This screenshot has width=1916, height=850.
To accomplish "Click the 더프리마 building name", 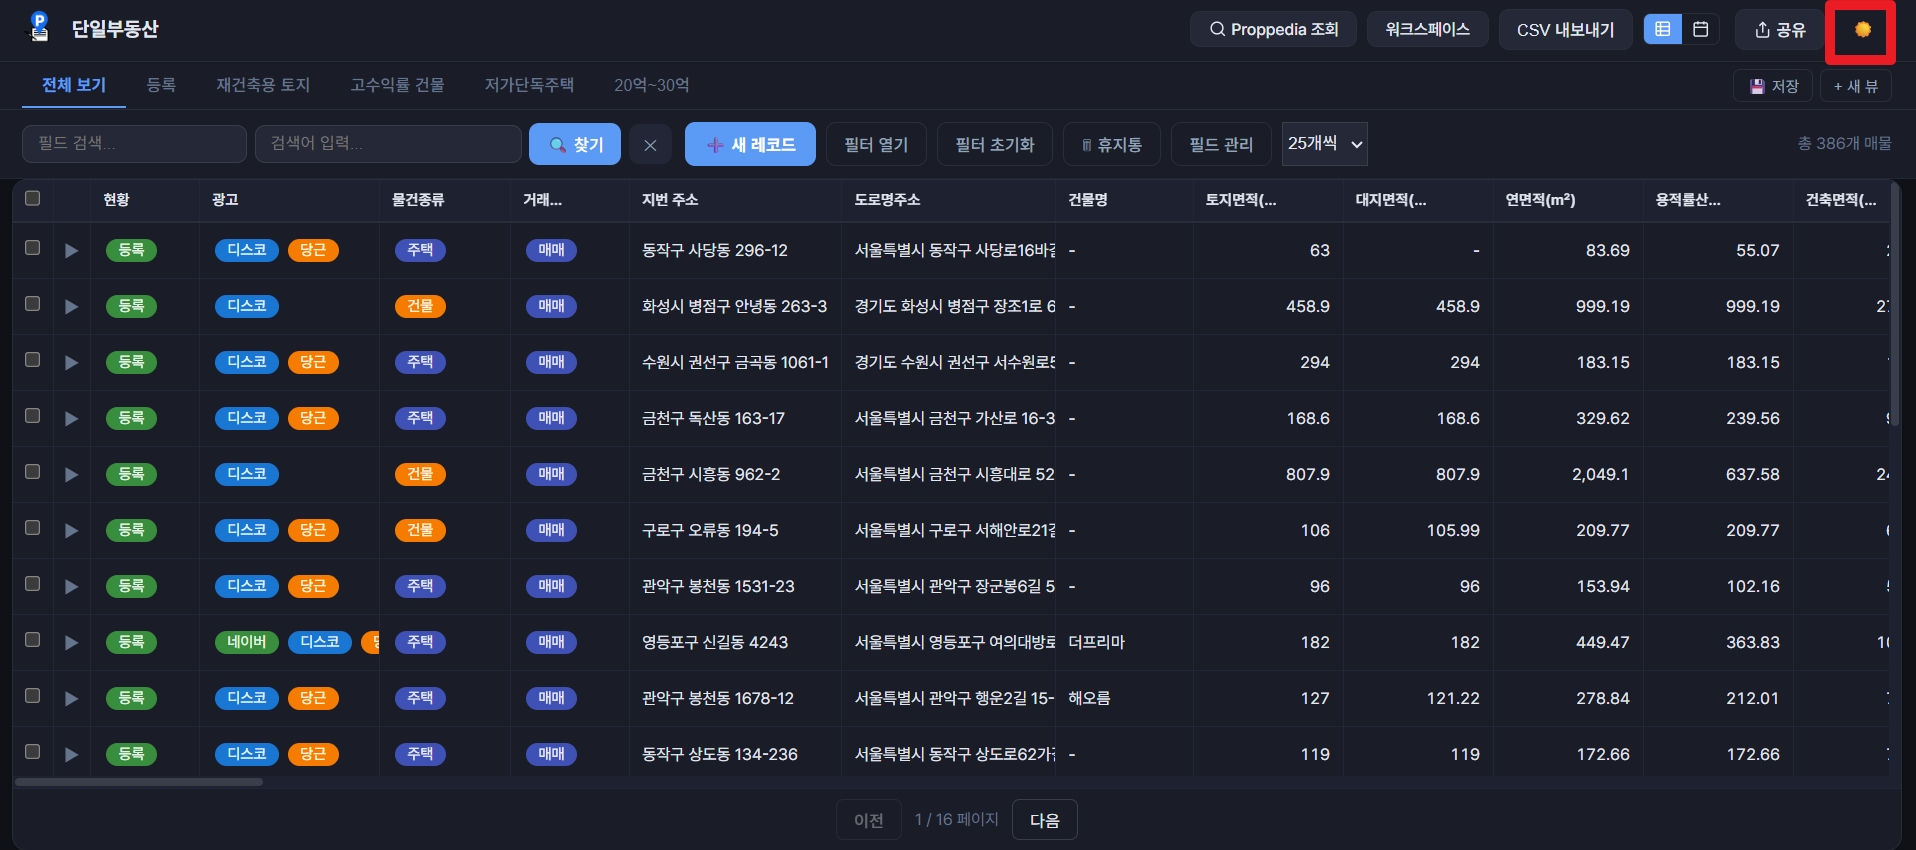I will coord(1096,642).
